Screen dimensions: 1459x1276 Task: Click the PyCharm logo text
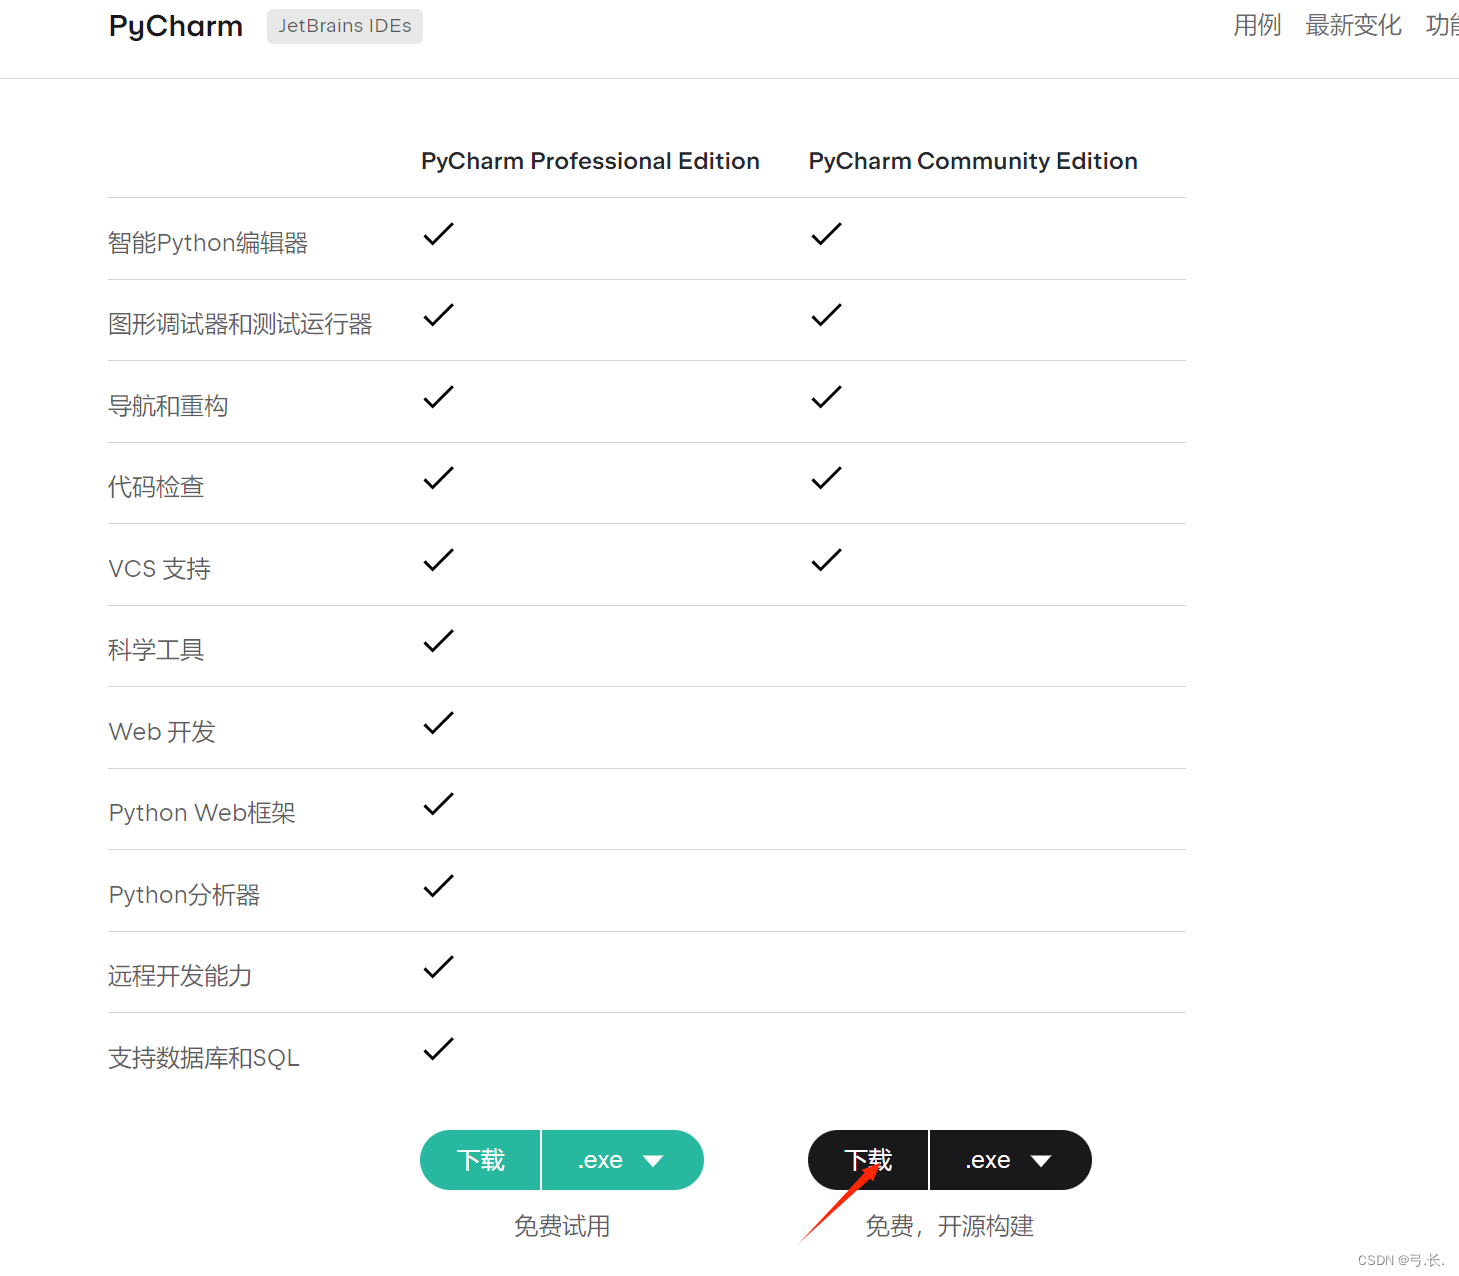click(176, 26)
